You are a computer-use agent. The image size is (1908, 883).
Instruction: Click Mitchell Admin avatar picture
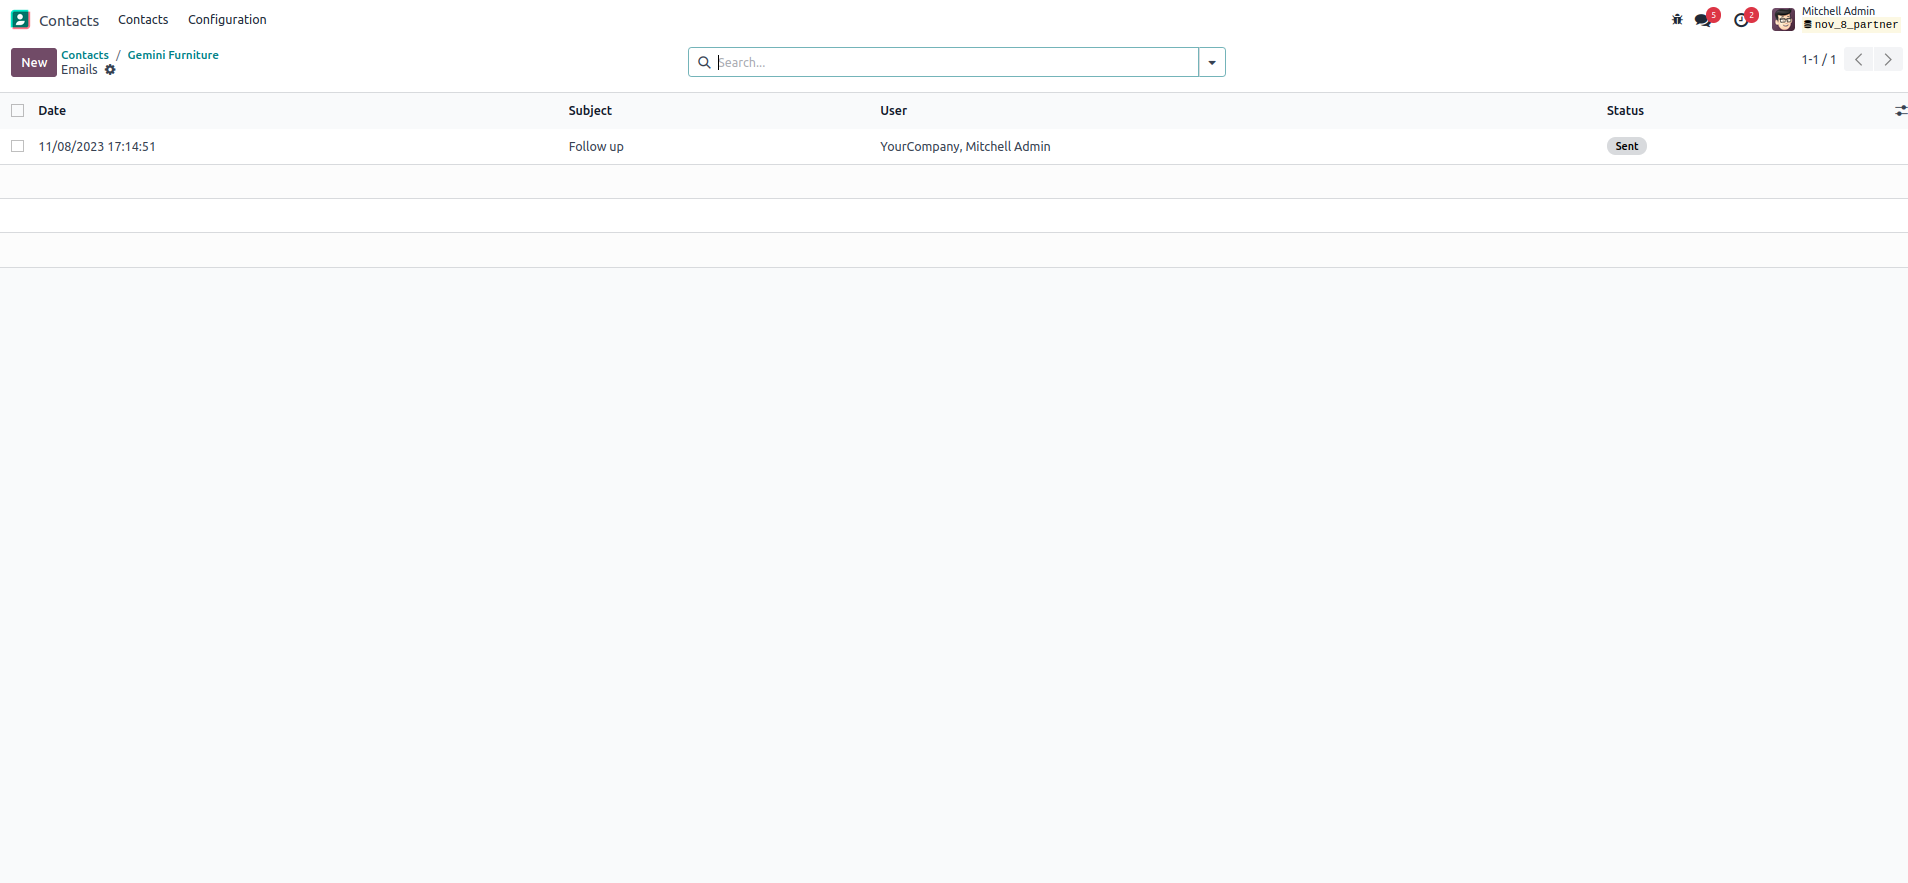click(1783, 19)
